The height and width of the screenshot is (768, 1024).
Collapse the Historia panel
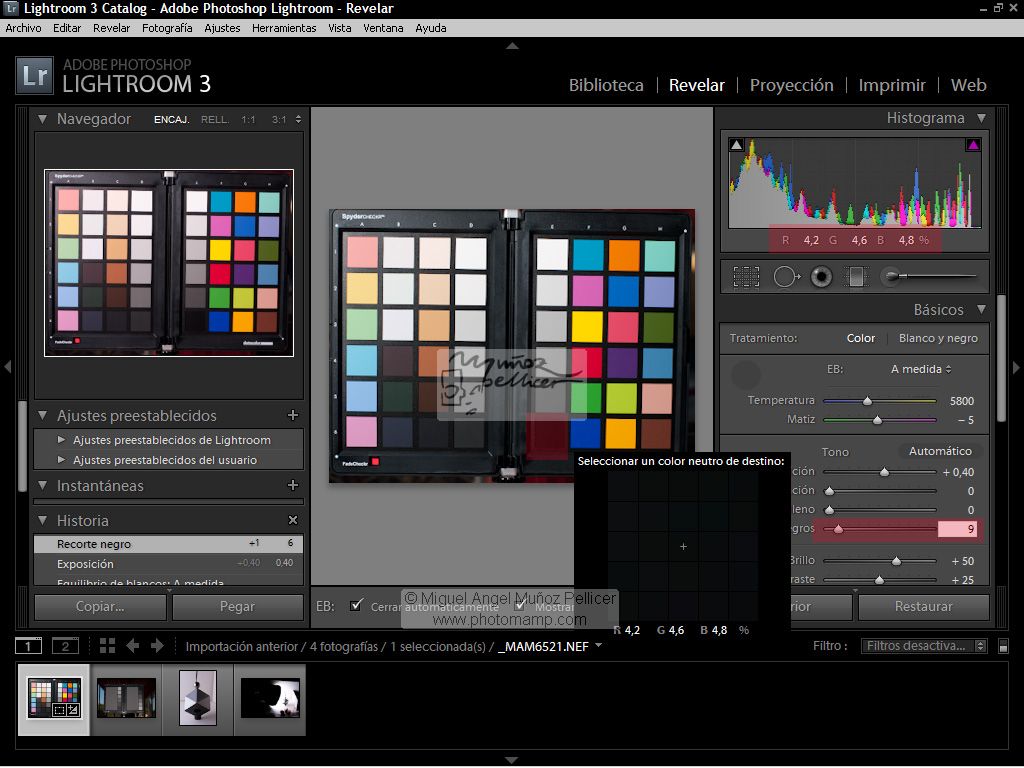pos(42,520)
